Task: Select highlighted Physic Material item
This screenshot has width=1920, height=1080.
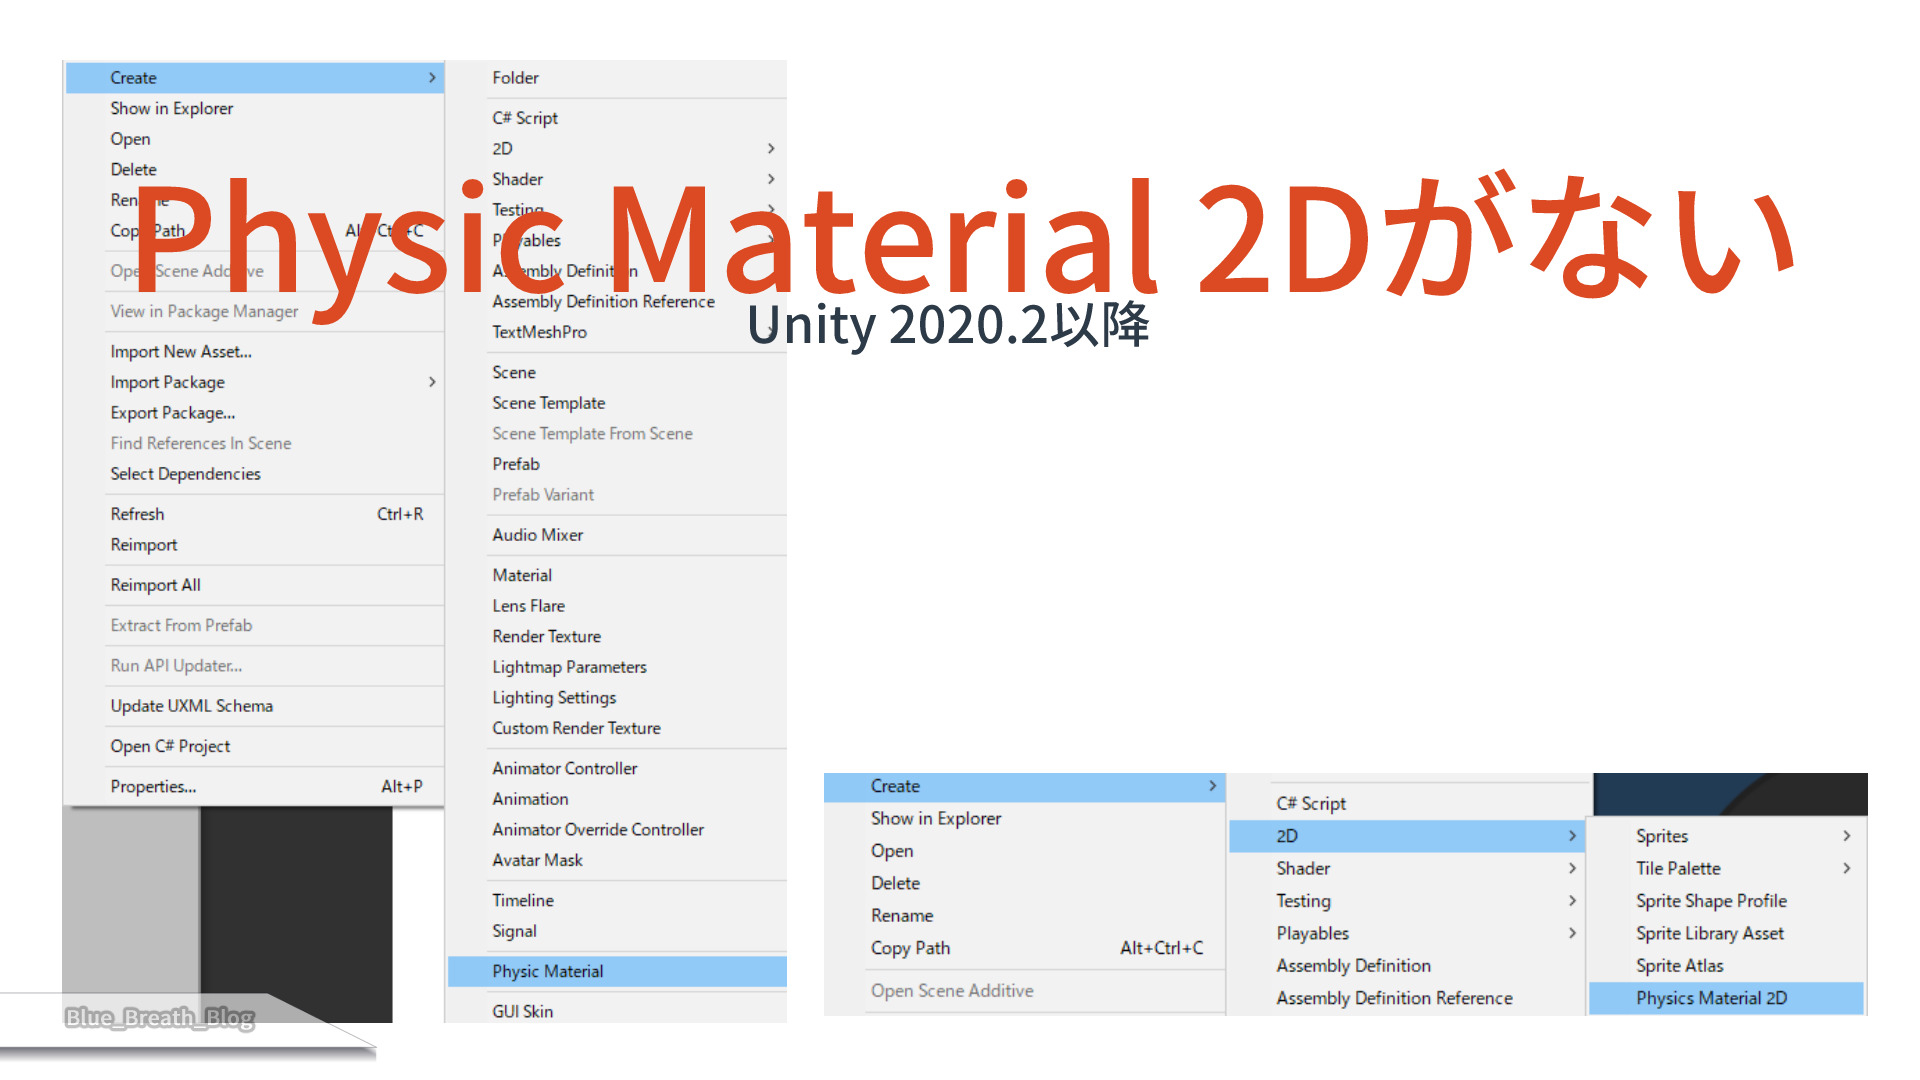Action: click(617, 972)
